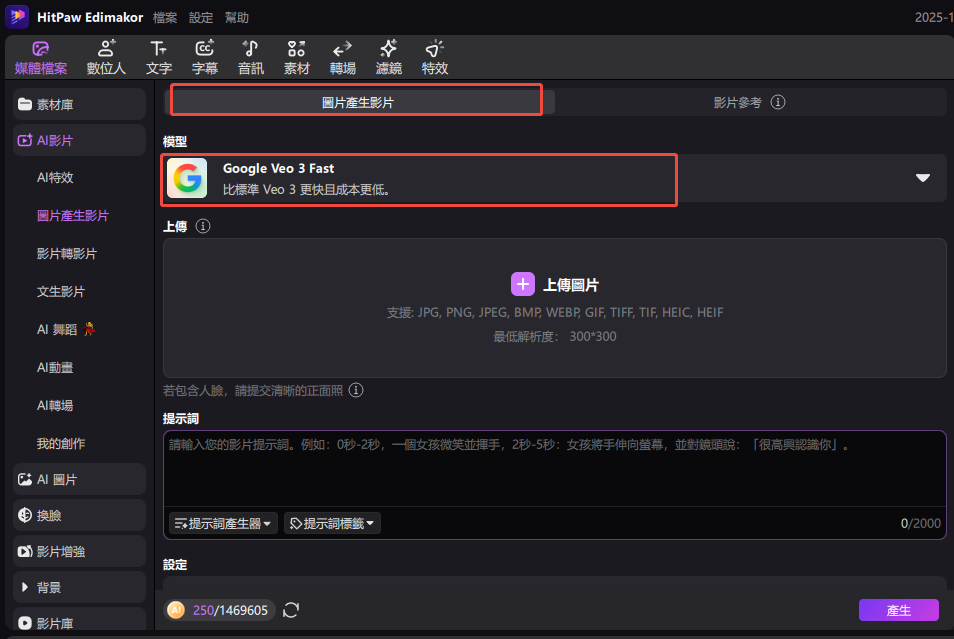Open the 轉場 transitions panel
The image size is (954, 639).
[342, 57]
